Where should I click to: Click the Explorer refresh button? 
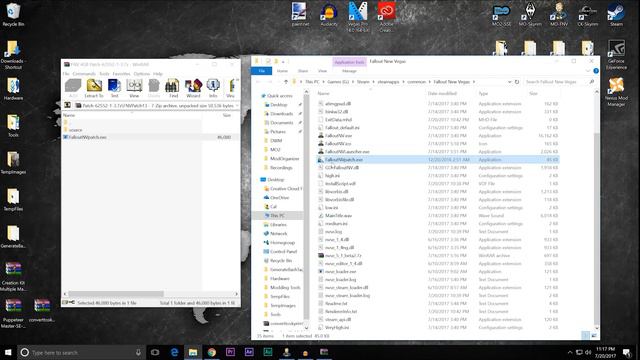(x=517, y=82)
